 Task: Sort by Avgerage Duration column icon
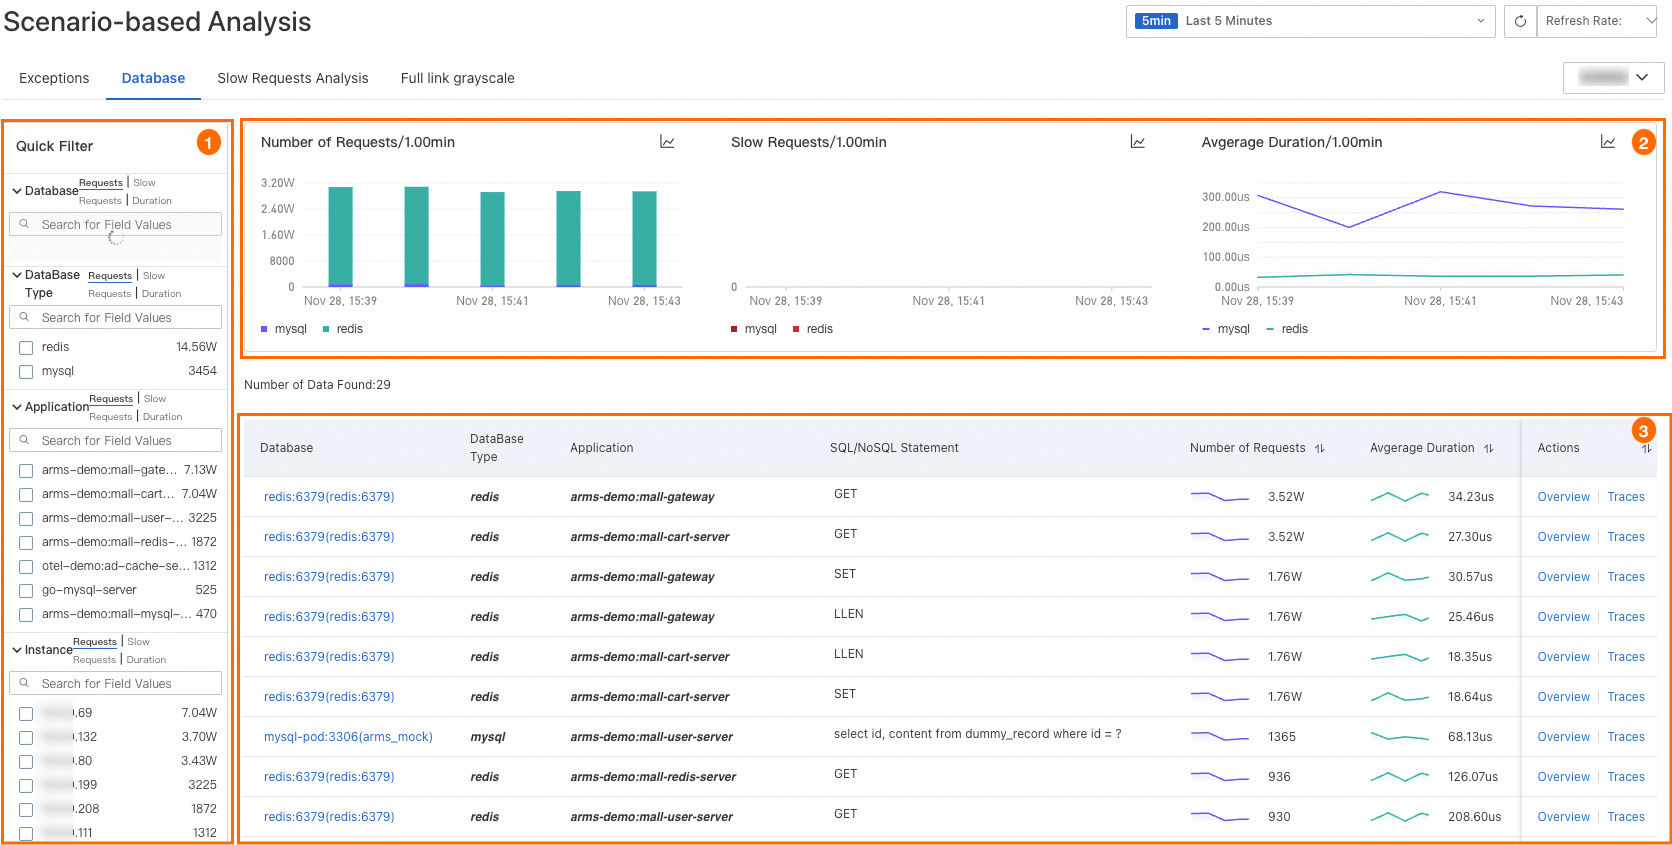pyautogui.click(x=1488, y=448)
